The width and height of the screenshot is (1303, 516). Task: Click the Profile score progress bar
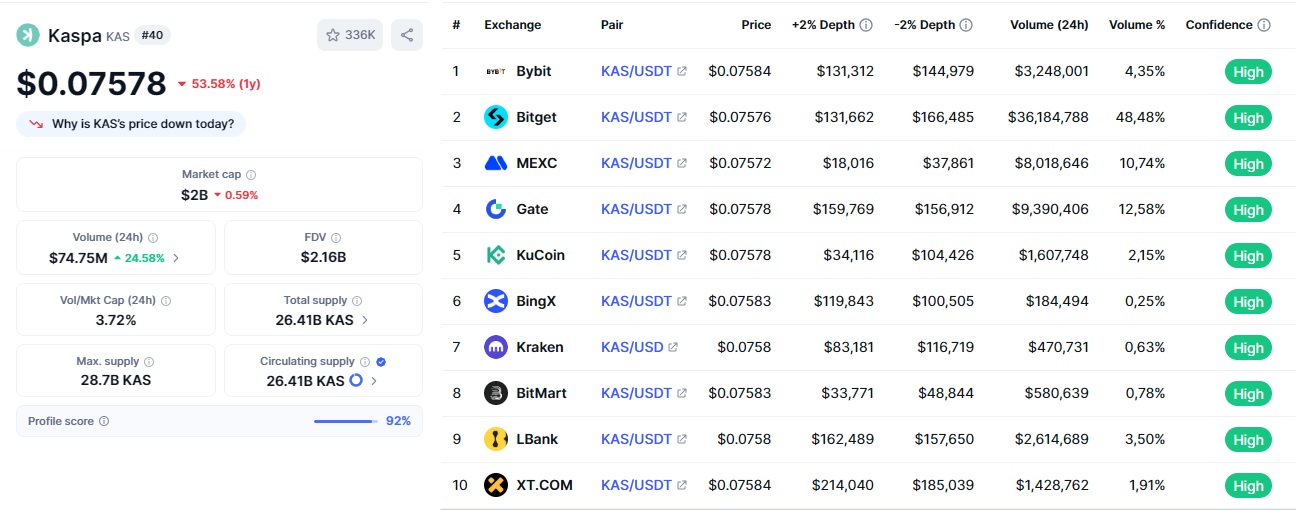(345, 422)
